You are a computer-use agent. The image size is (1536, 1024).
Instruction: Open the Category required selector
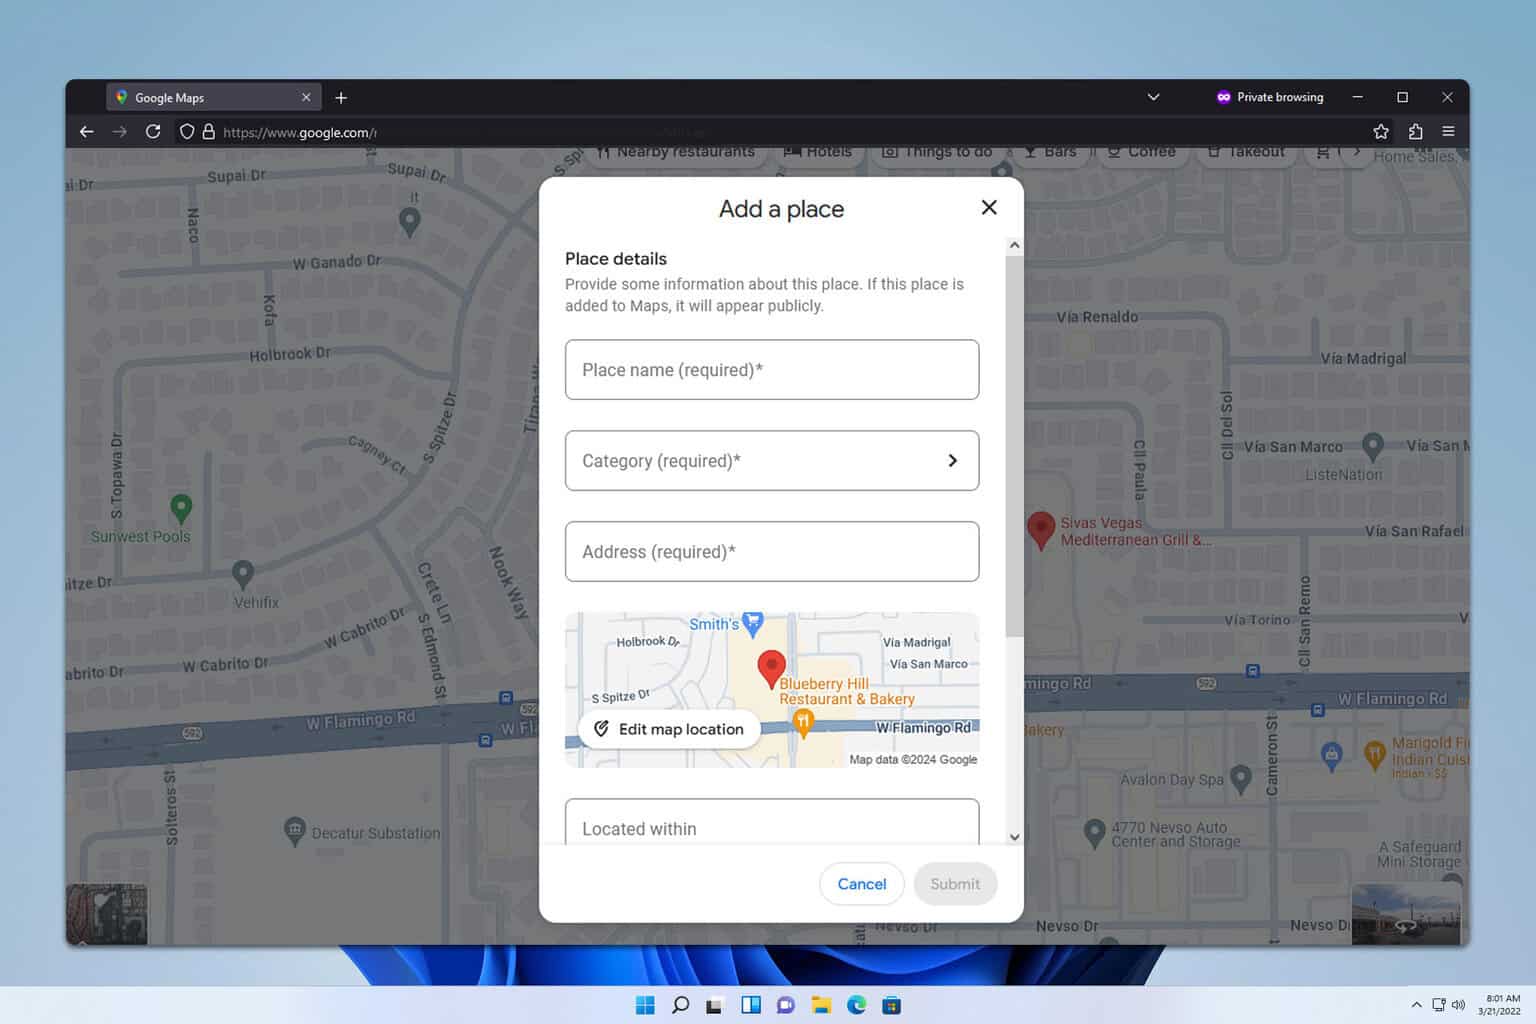coord(772,461)
